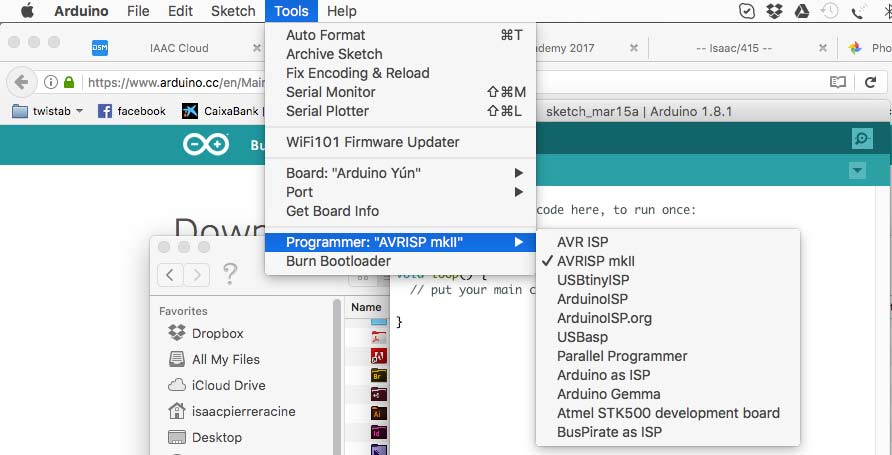Open the Edit menu
Image resolution: width=892 pixels, height=455 pixels.
[x=180, y=11]
